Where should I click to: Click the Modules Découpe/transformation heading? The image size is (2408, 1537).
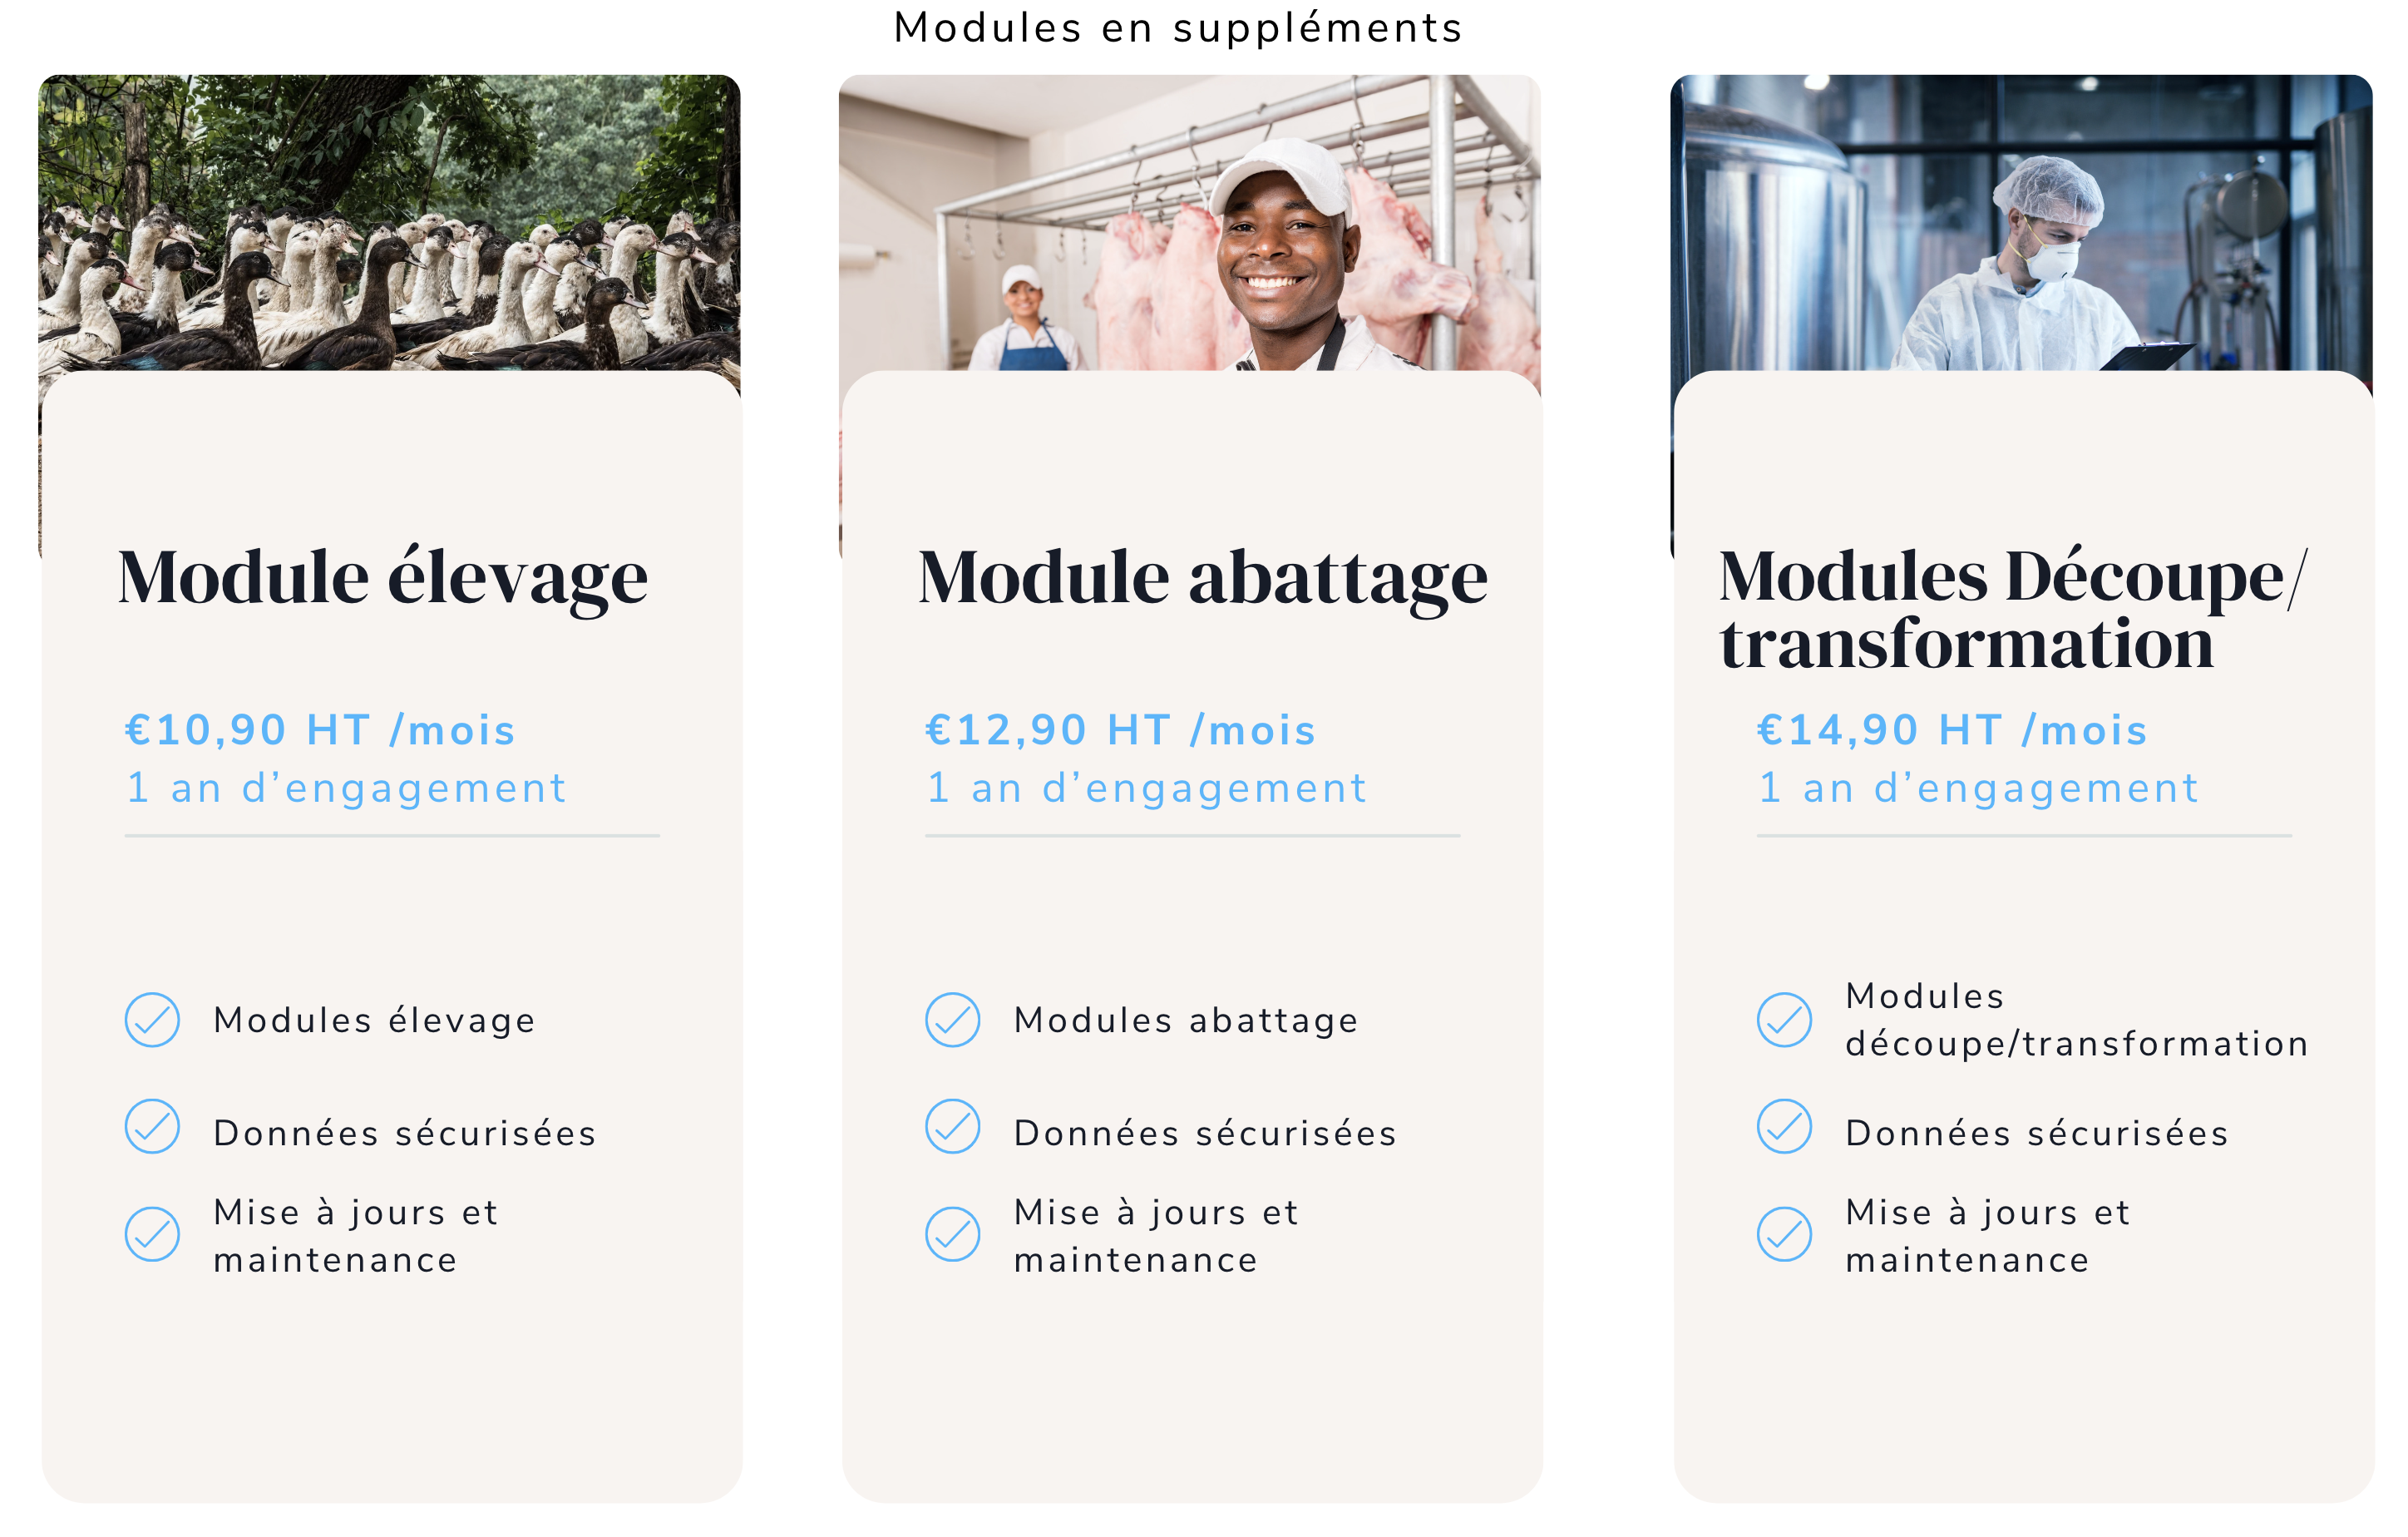[2012, 609]
